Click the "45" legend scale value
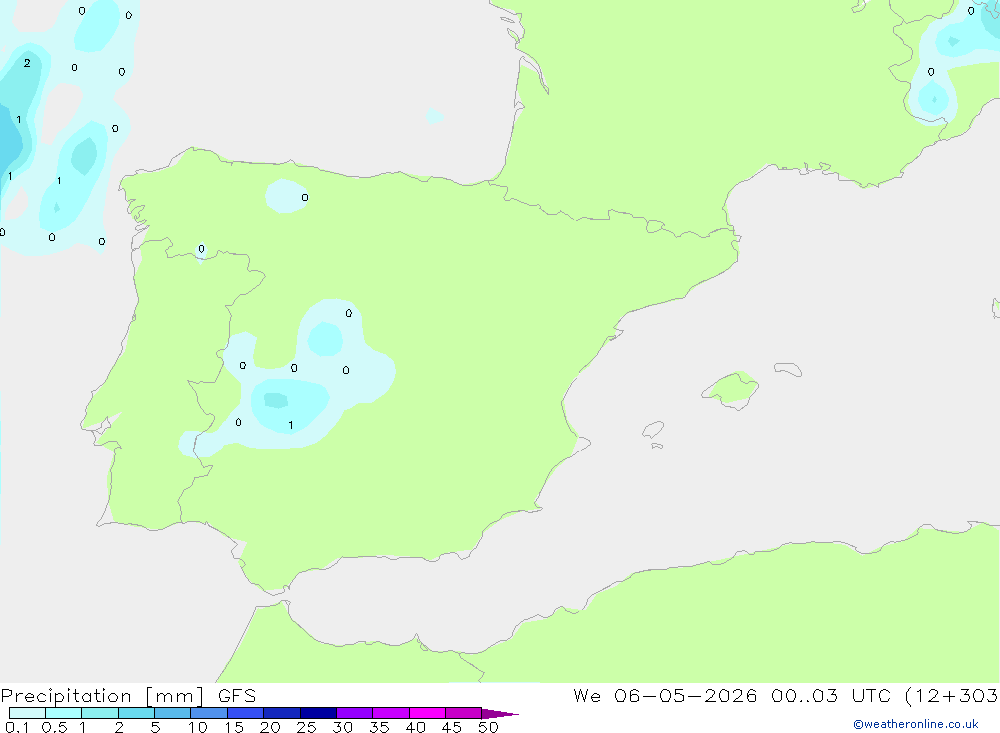Screen dimensions: 1000x733 (x=452, y=727)
